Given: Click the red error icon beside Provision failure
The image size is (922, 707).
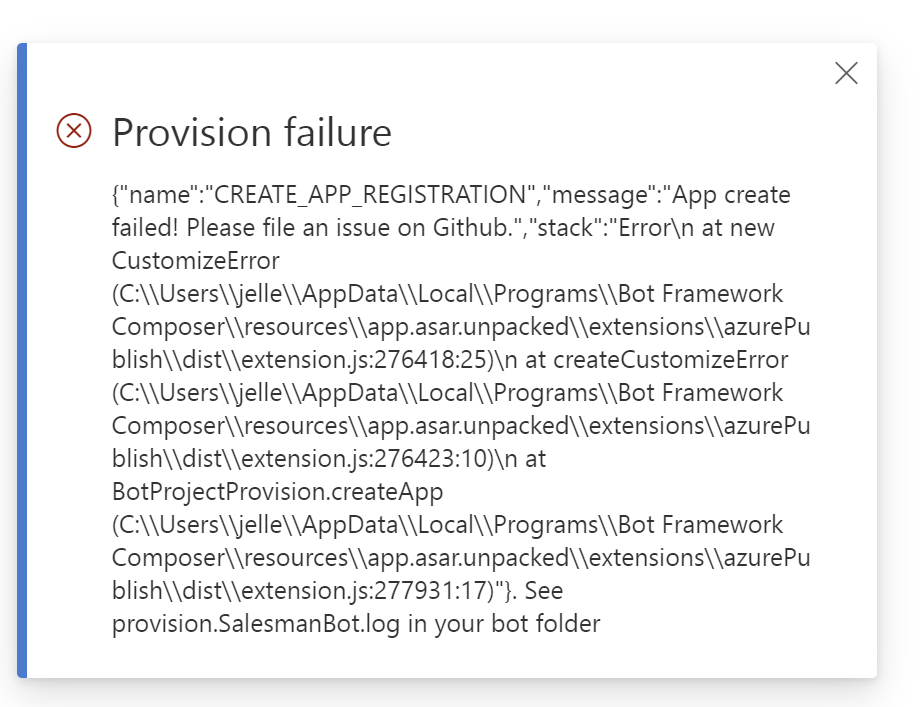Looking at the screenshot, I should pyautogui.click(x=71, y=131).
